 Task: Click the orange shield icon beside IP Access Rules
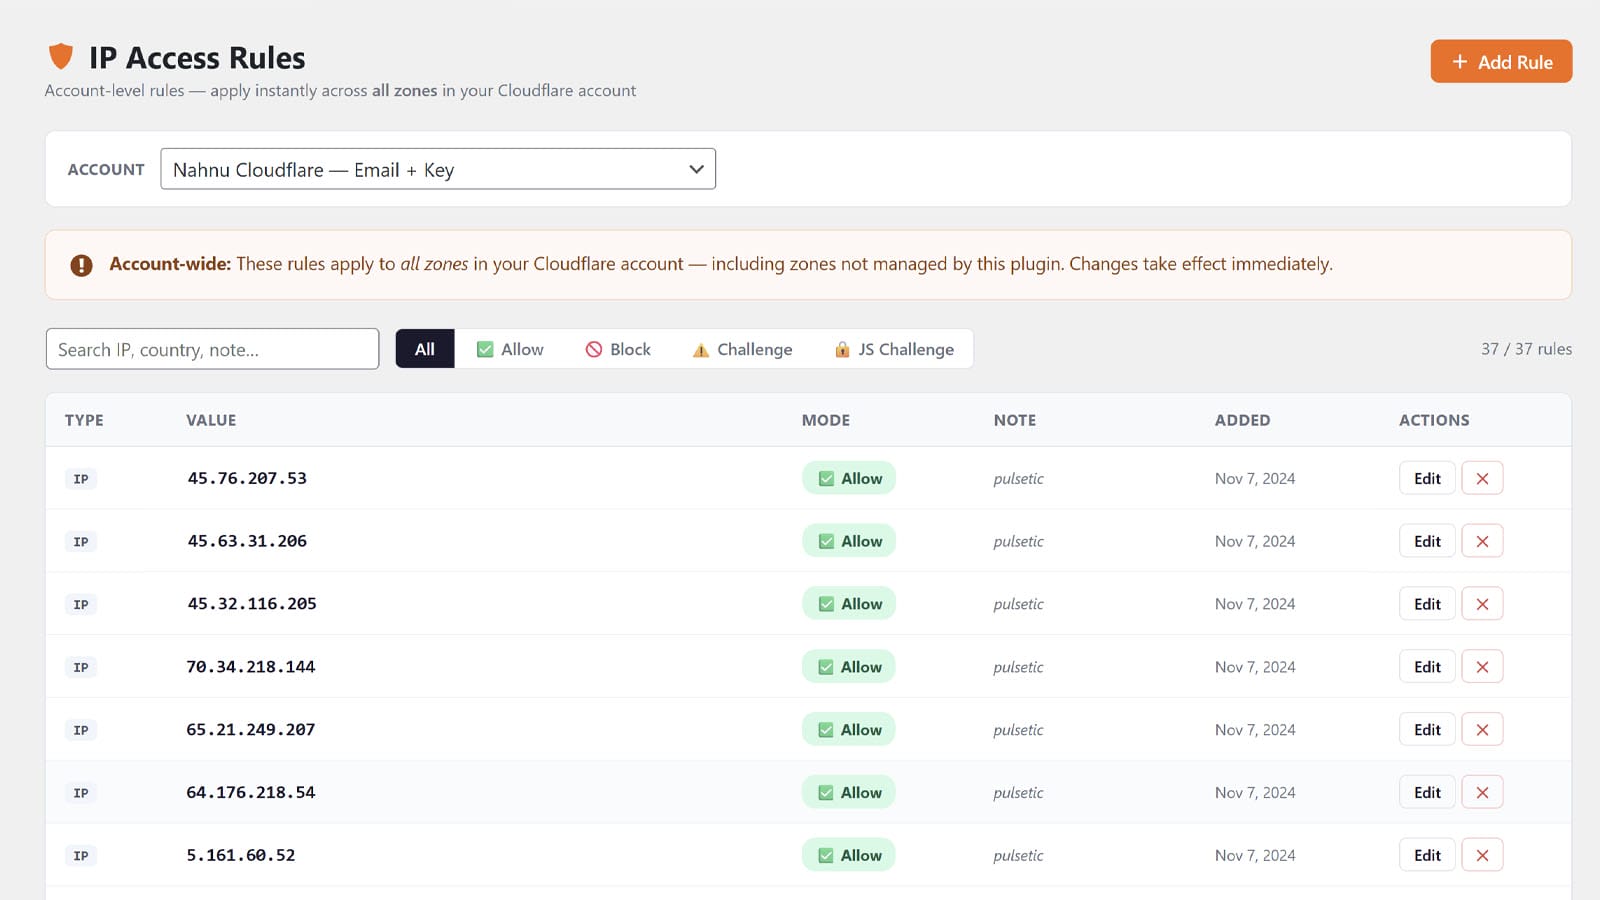[61, 57]
